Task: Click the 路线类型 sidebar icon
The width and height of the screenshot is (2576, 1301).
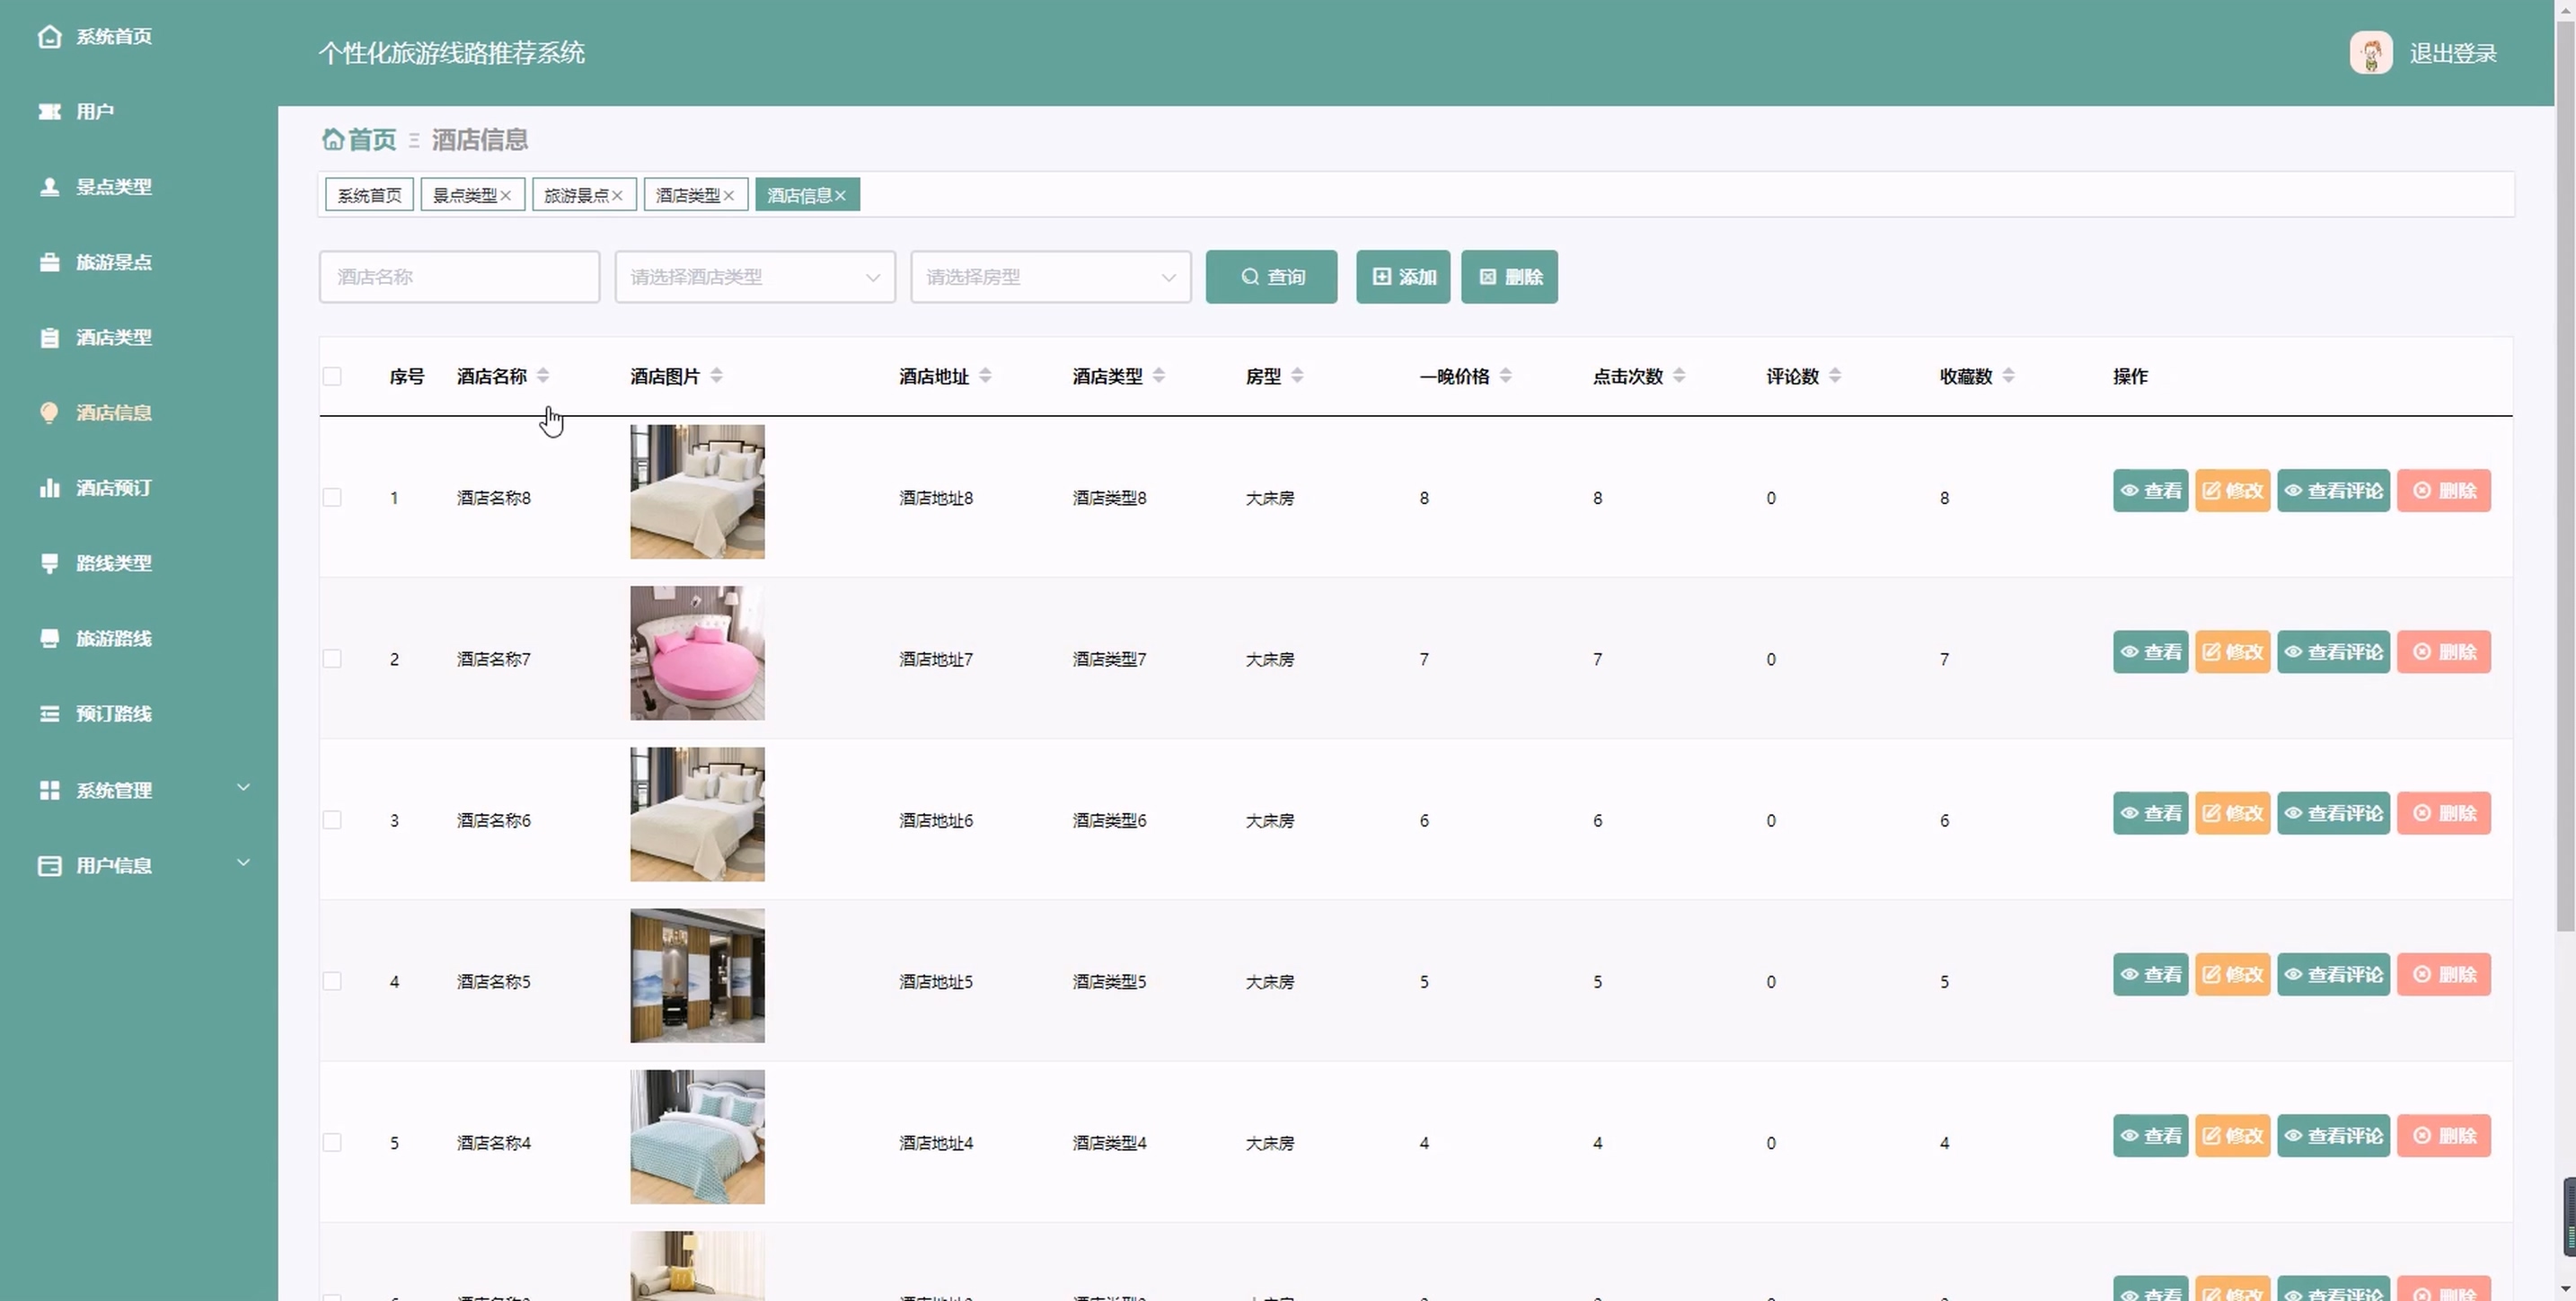Action: tap(49, 563)
